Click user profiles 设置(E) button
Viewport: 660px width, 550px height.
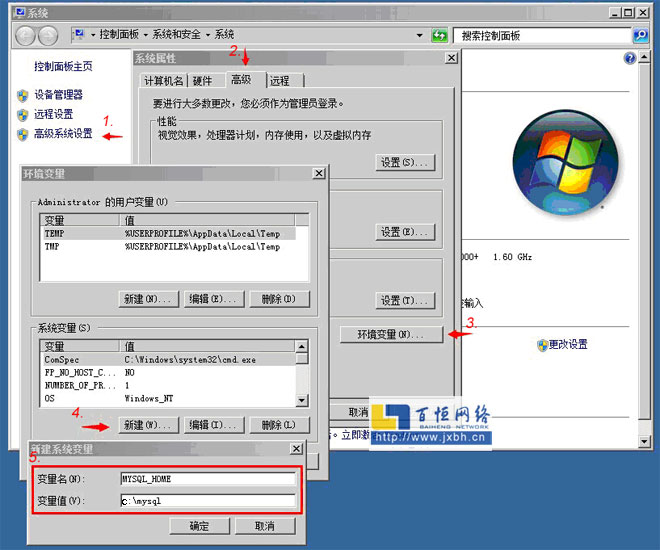point(405,232)
